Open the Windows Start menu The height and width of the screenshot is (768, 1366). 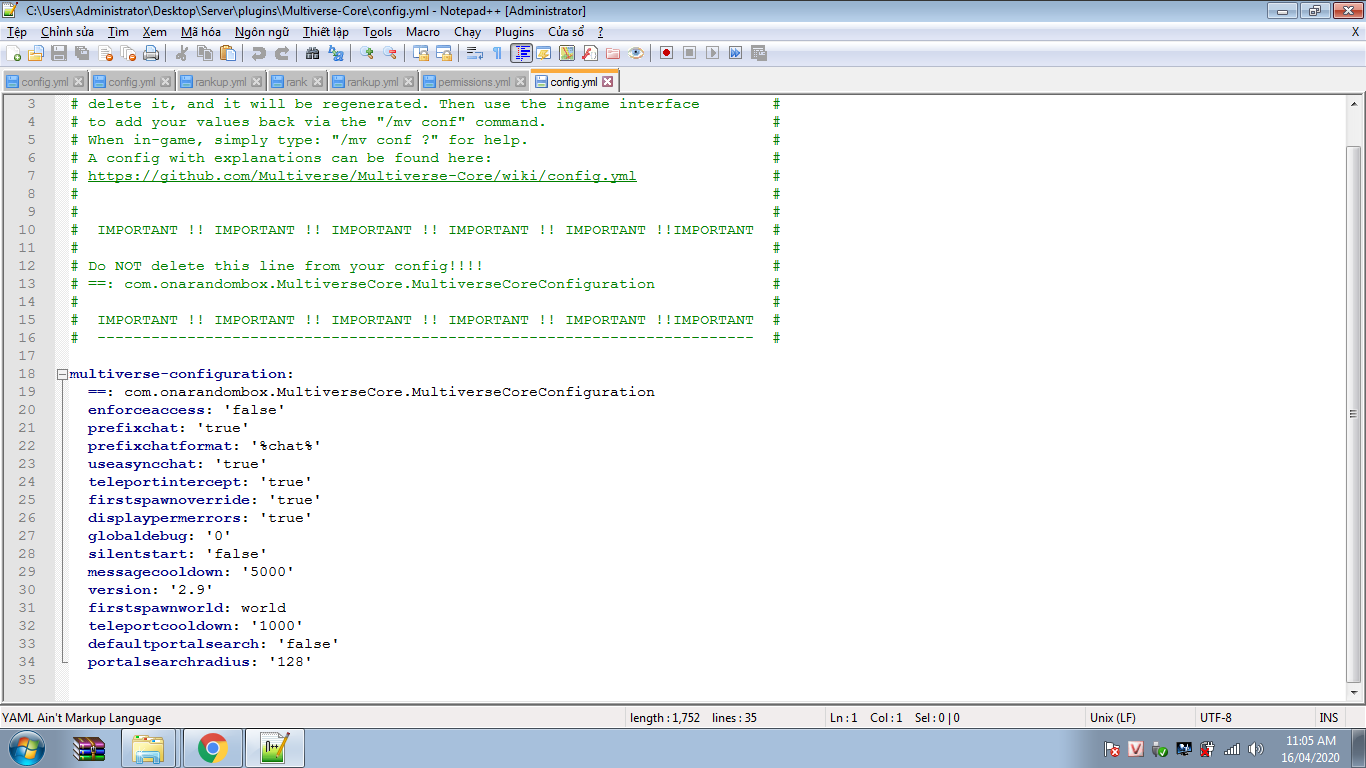coord(26,748)
